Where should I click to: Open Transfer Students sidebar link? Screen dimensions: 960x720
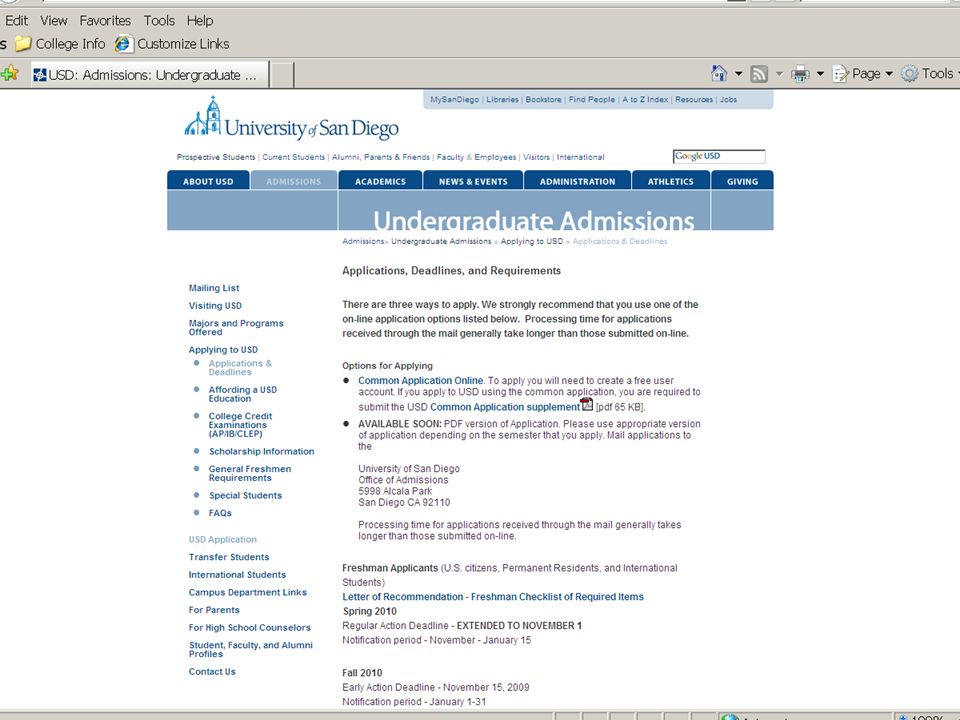(229, 557)
